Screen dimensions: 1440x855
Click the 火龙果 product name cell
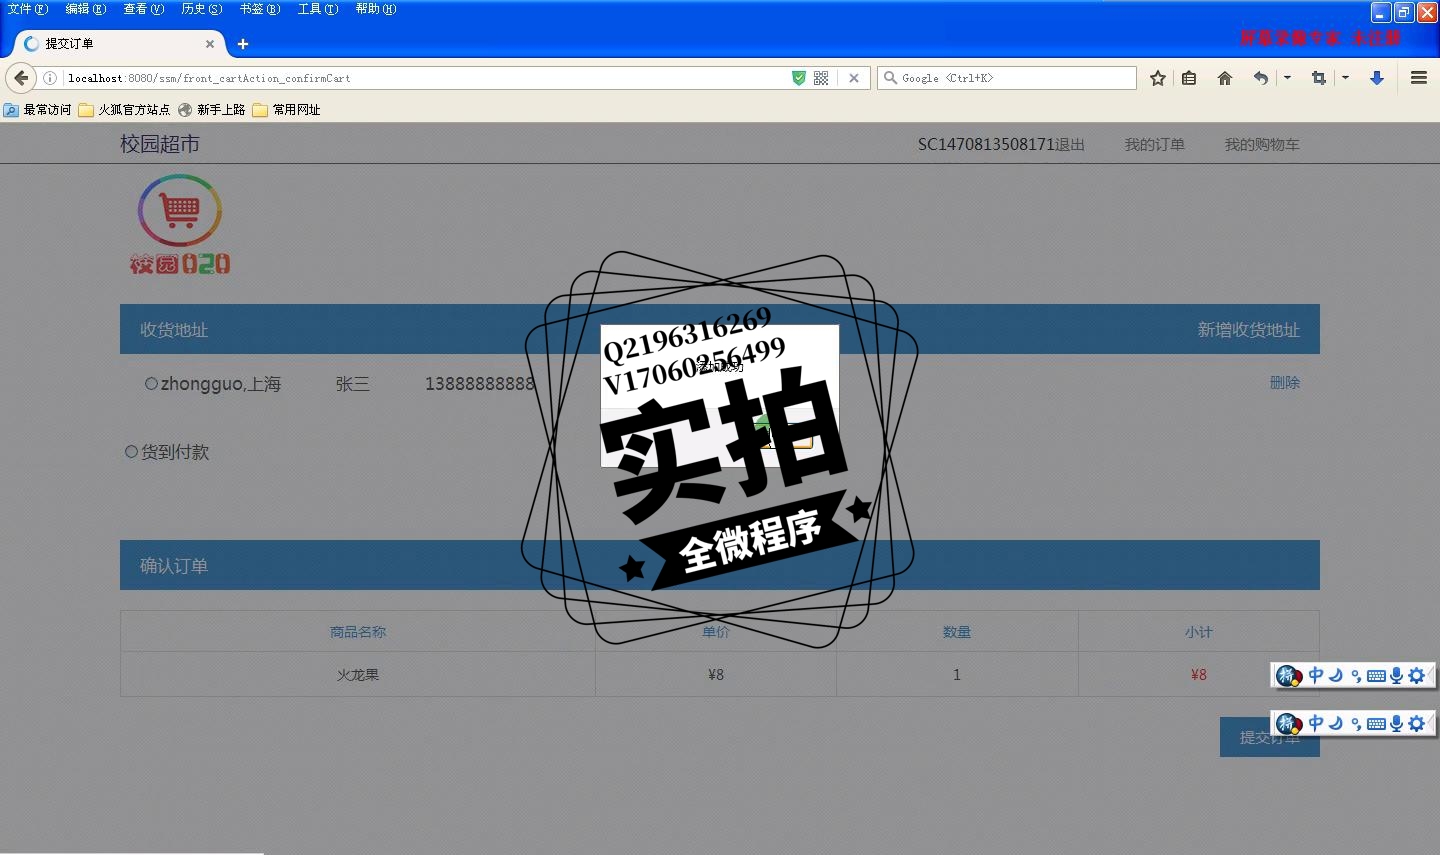coord(358,675)
